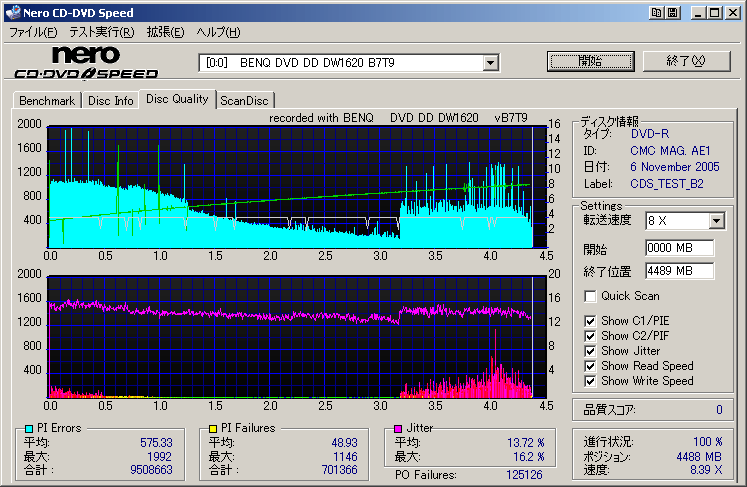747x487 pixels.
Task: Maximize the Nero CD-DVD Speed window
Action: point(715,13)
